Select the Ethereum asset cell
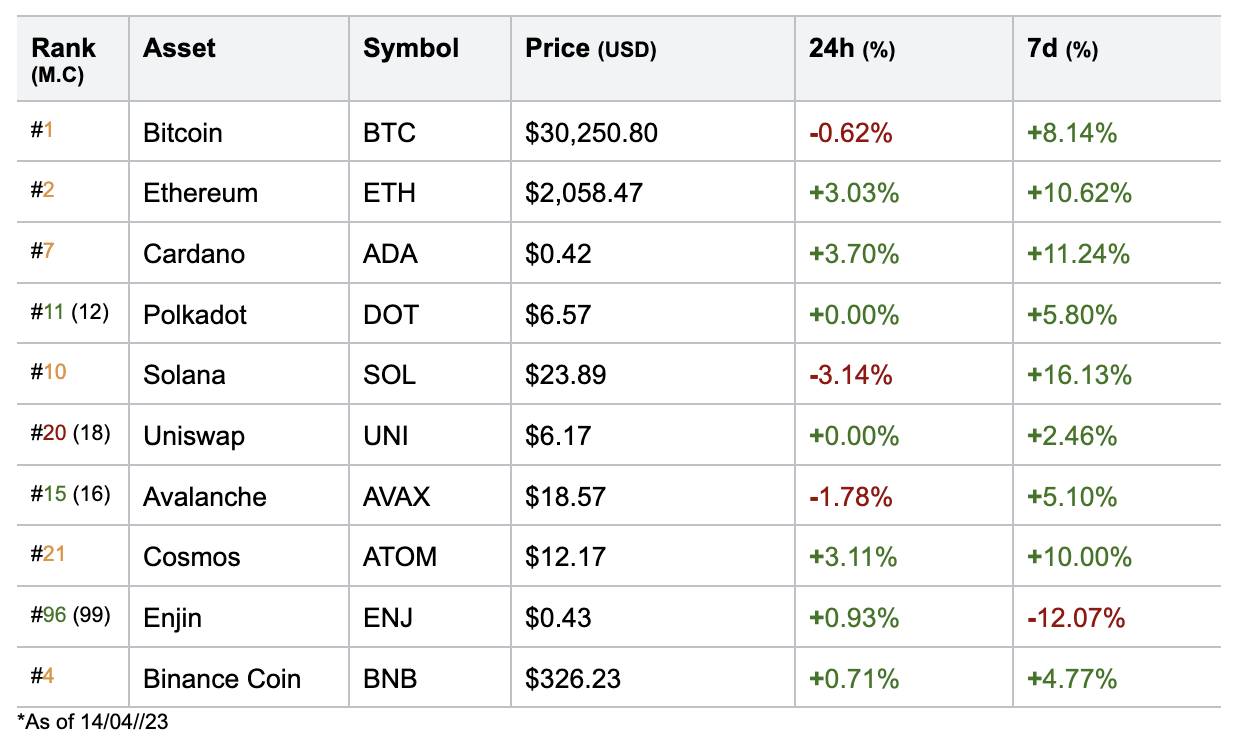 pos(200,193)
